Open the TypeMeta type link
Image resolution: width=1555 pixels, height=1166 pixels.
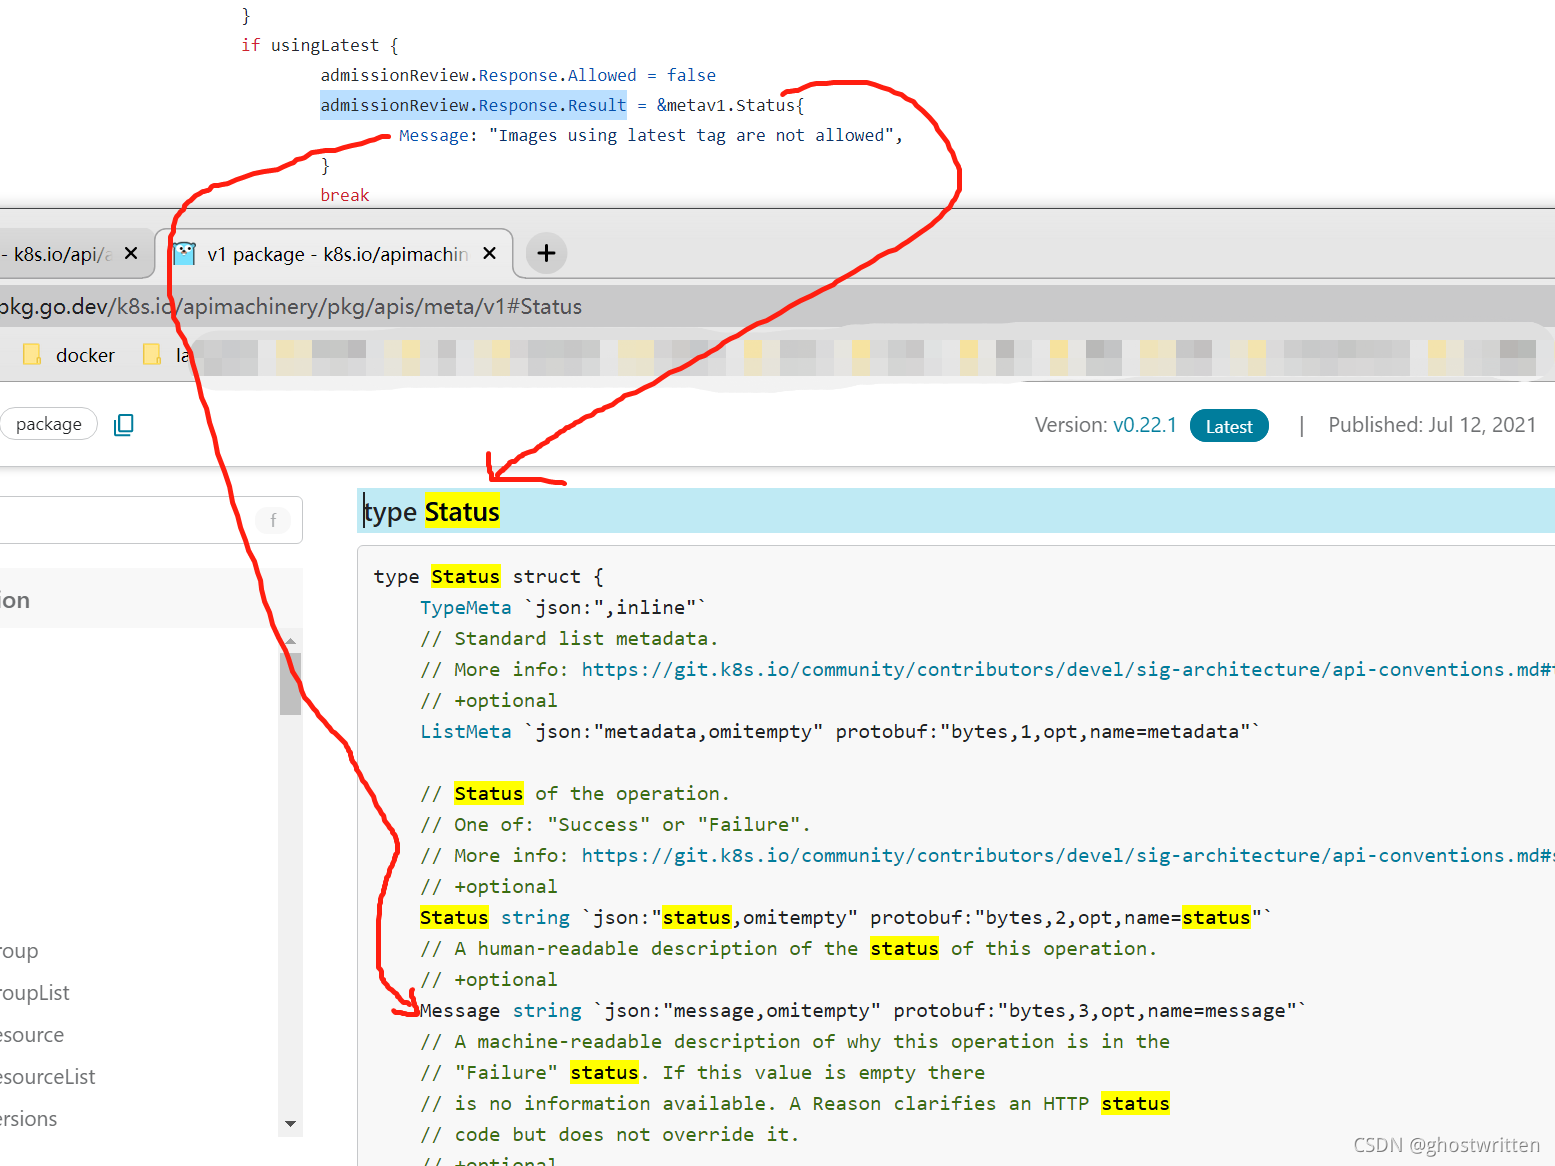pyautogui.click(x=465, y=608)
